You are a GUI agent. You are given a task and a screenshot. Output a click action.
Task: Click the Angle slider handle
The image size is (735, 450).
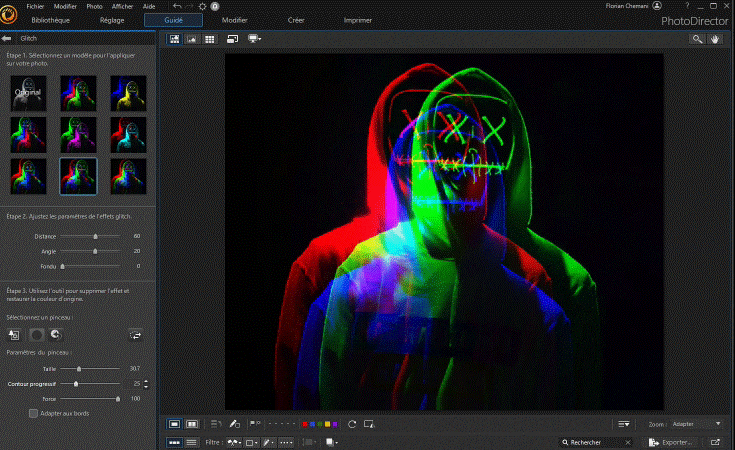point(95,251)
